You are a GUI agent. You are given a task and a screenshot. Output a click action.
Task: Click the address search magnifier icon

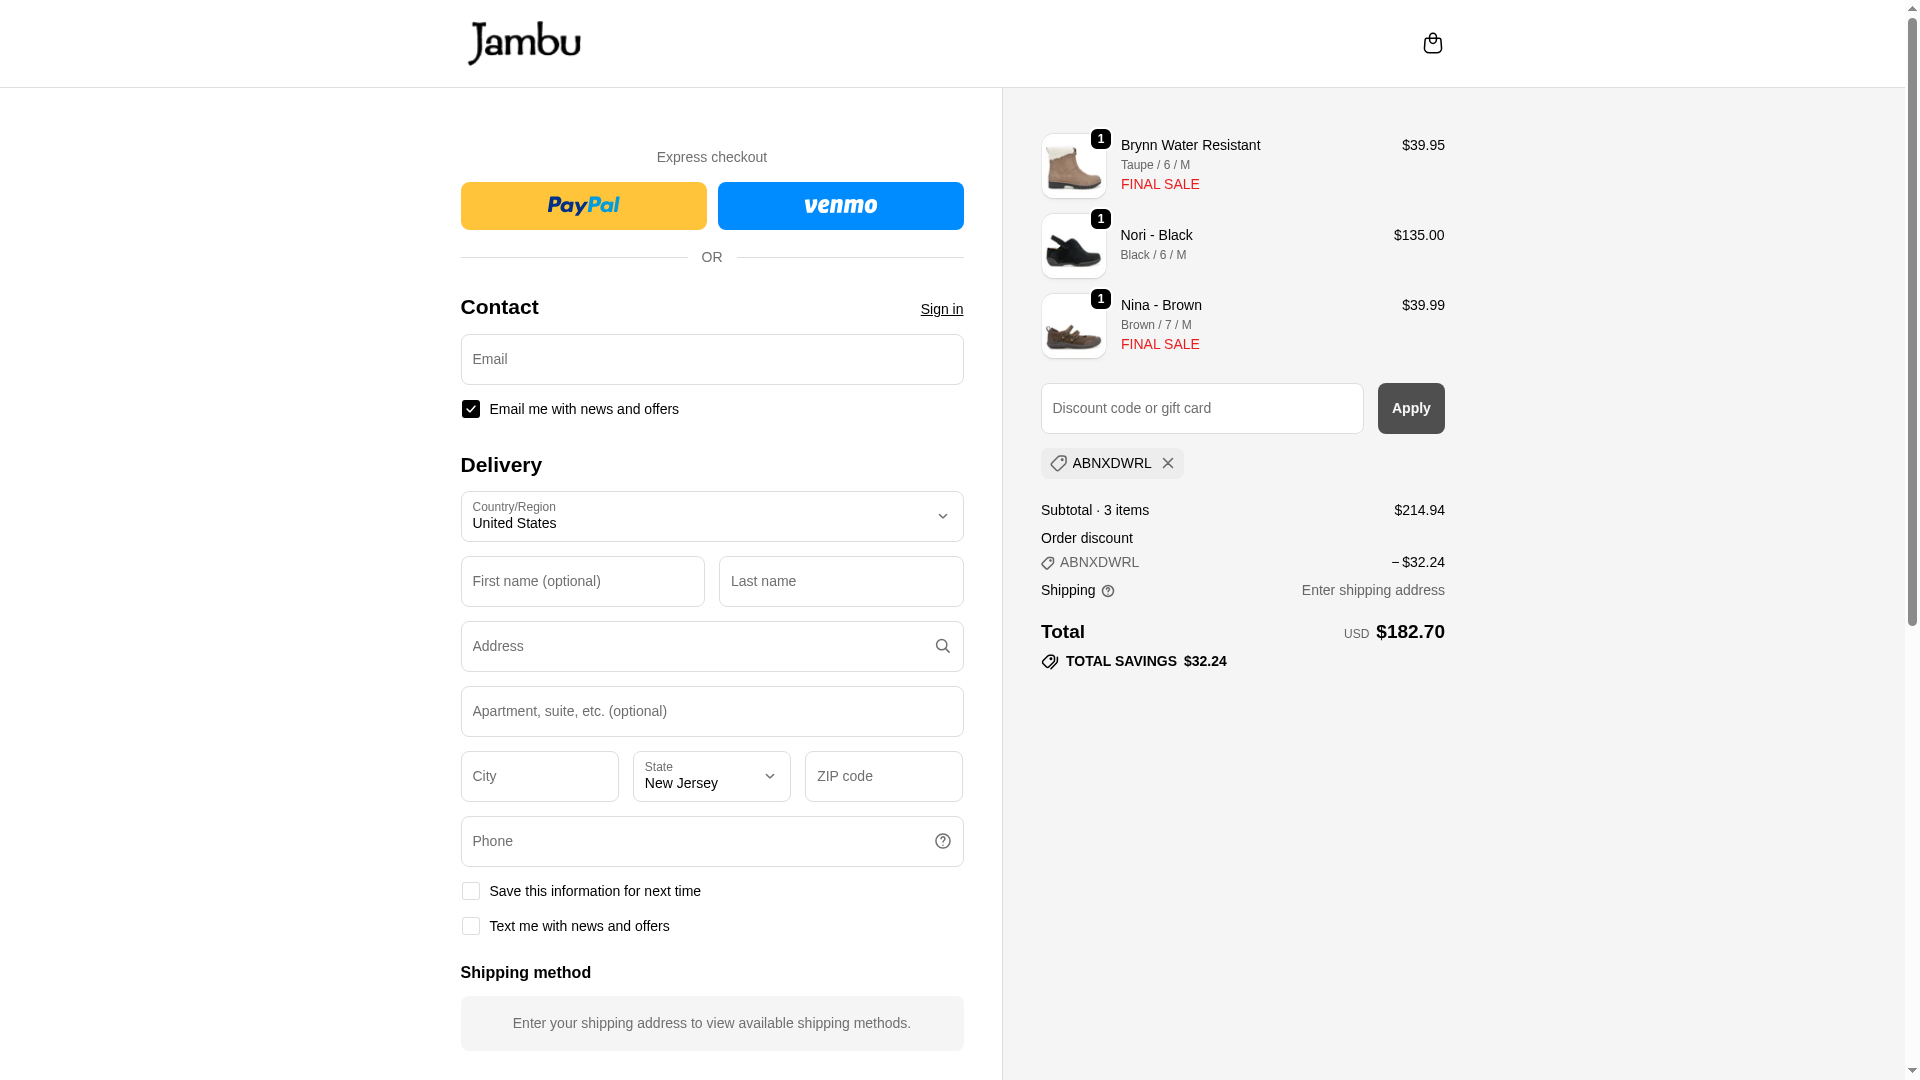click(942, 646)
